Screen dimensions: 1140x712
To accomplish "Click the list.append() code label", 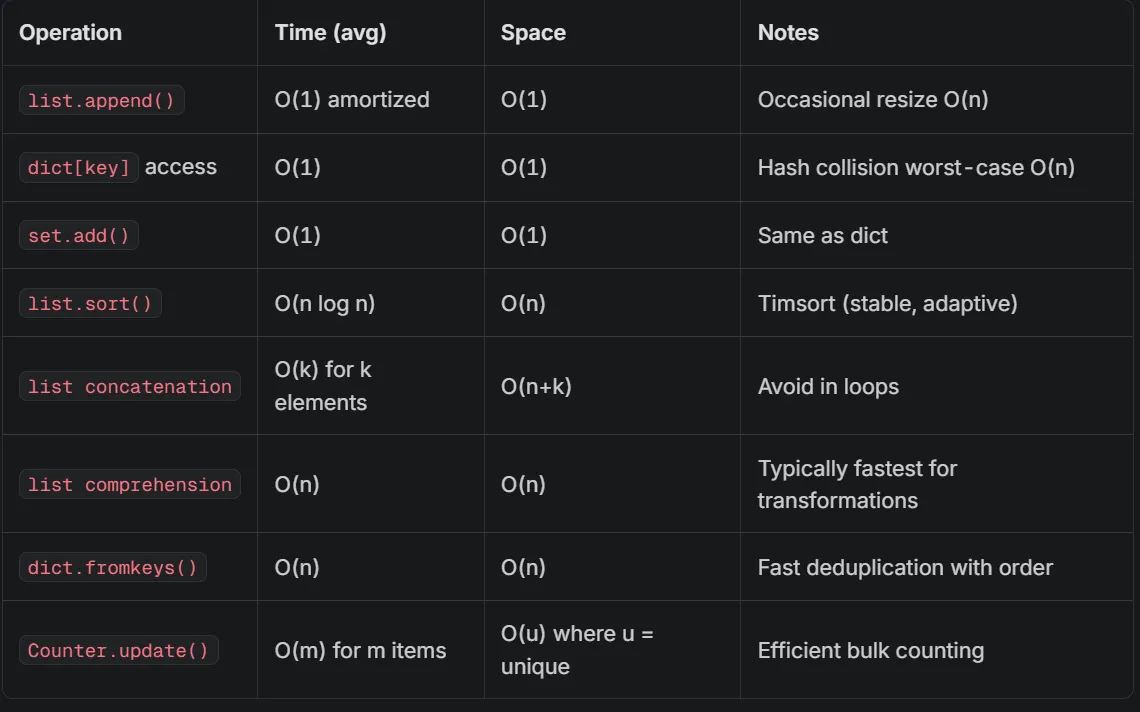I will pyautogui.click(x=101, y=100).
